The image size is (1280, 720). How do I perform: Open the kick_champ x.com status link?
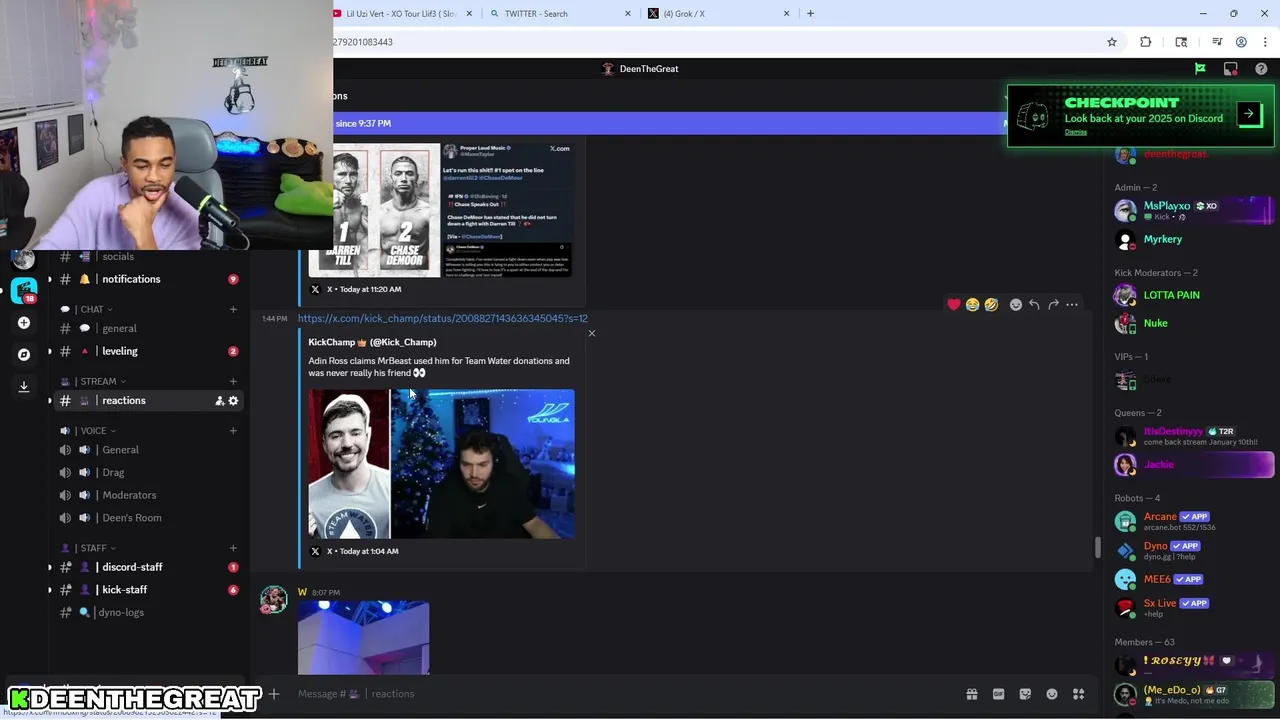[x=442, y=319]
